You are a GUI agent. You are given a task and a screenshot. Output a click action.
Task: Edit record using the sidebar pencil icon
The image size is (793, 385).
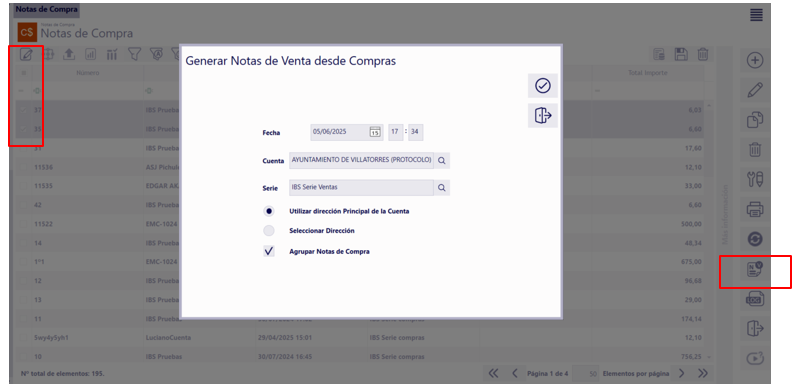755,91
